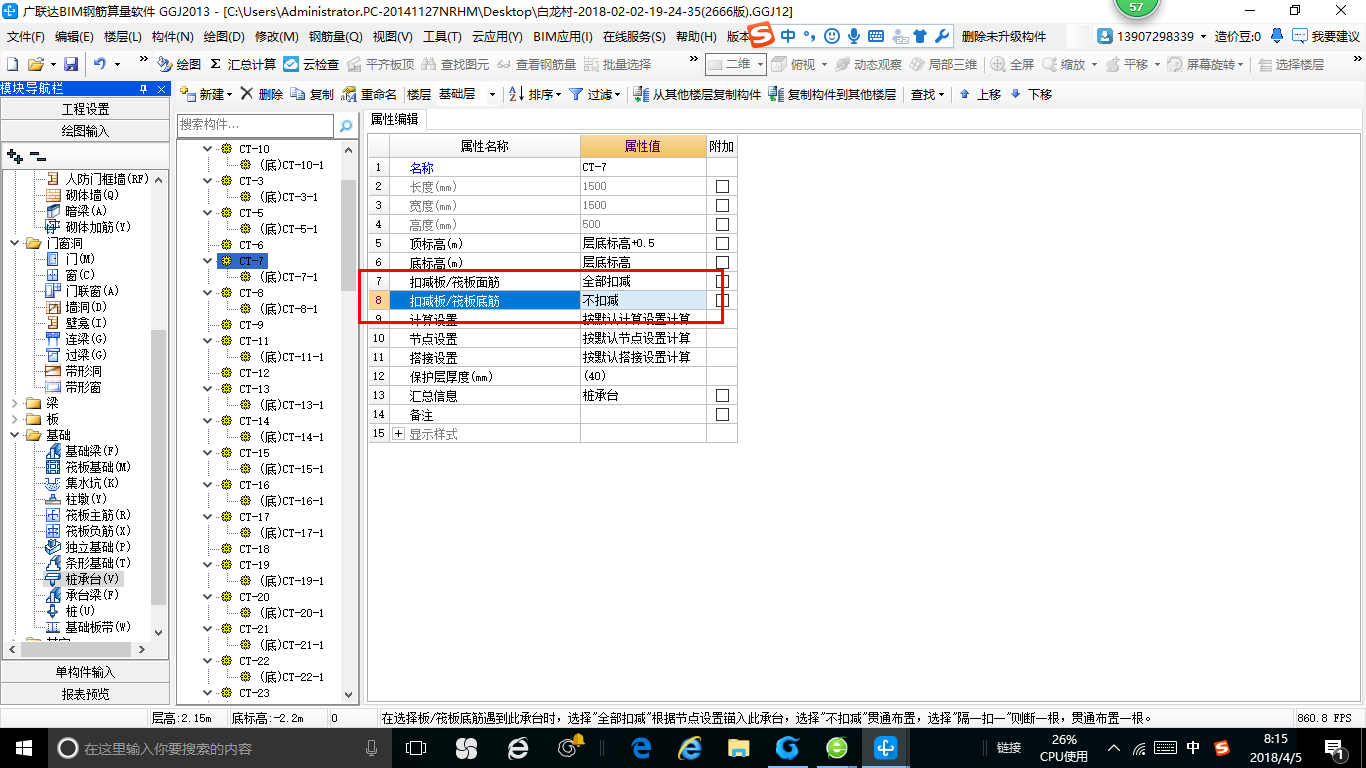This screenshot has width=1366, height=768.
Task: Open the 工具(T) menu
Action: coord(442,36)
